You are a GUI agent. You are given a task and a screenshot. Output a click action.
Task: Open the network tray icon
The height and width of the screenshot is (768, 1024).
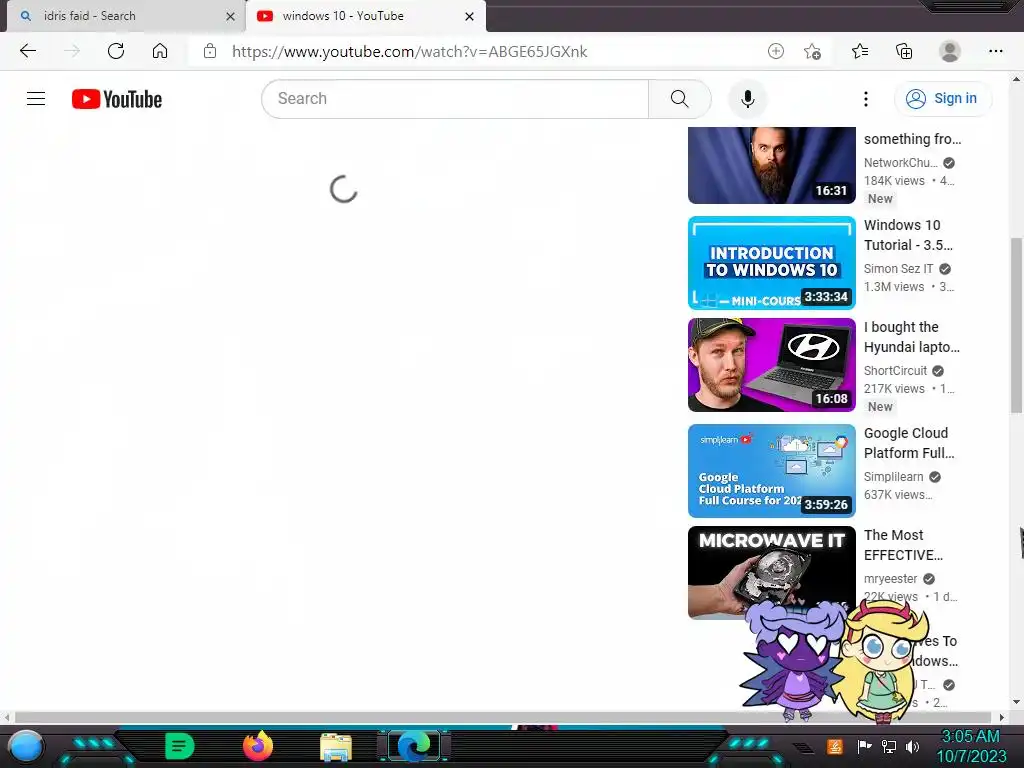tap(888, 746)
